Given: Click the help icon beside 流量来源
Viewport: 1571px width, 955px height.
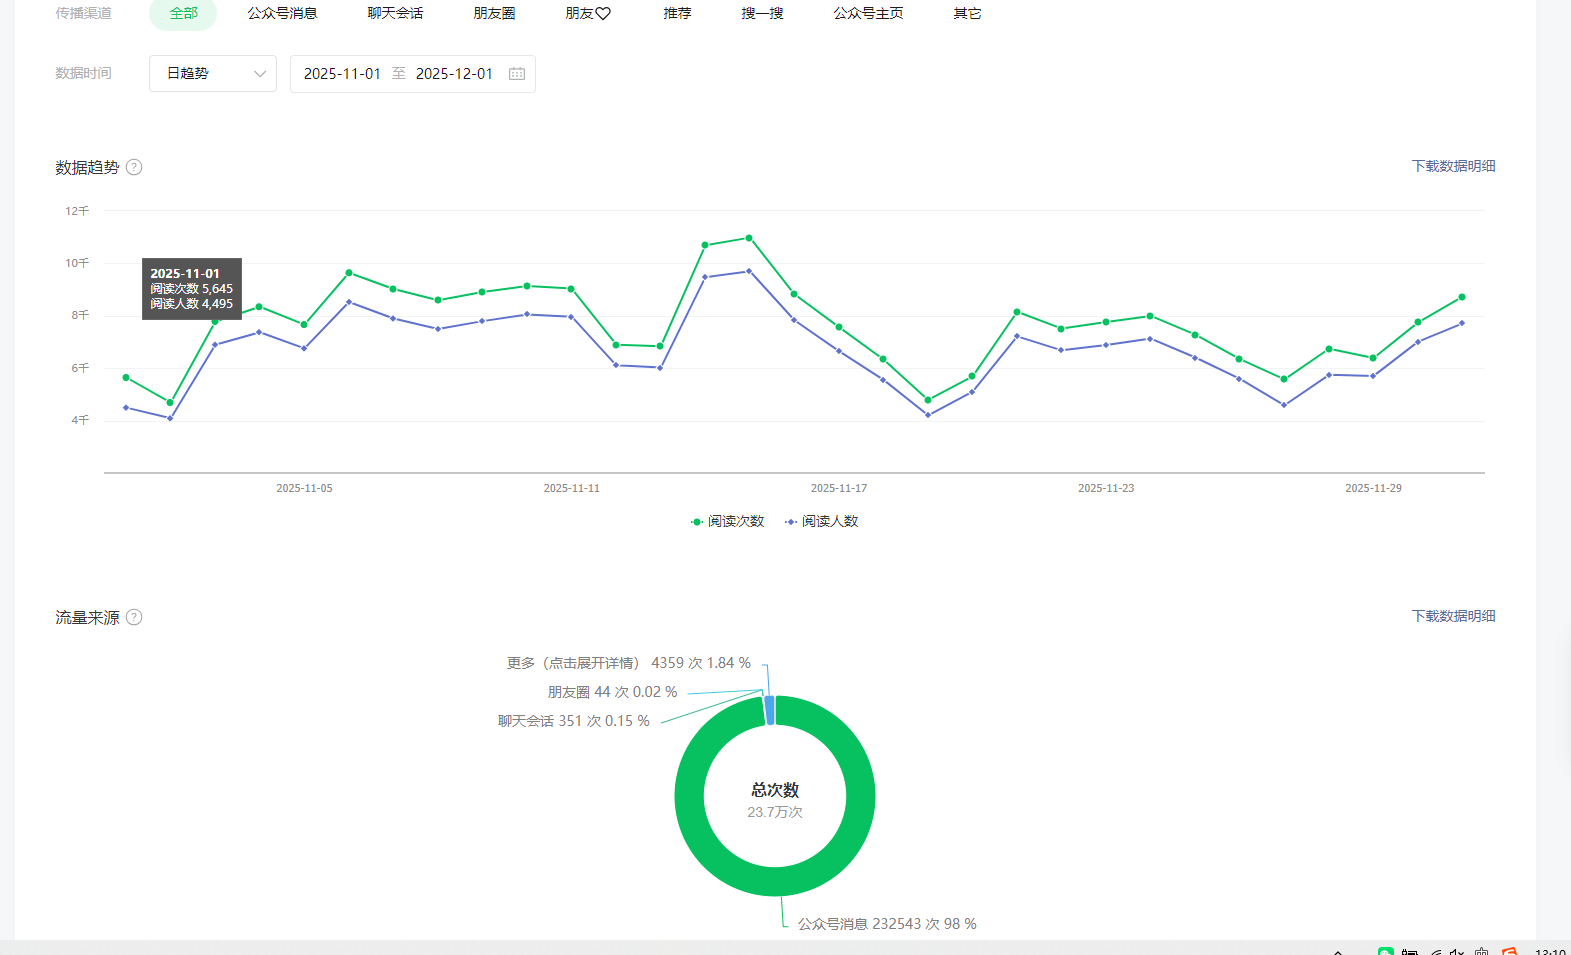Looking at the screenshot, I should (x=134, y=617).
